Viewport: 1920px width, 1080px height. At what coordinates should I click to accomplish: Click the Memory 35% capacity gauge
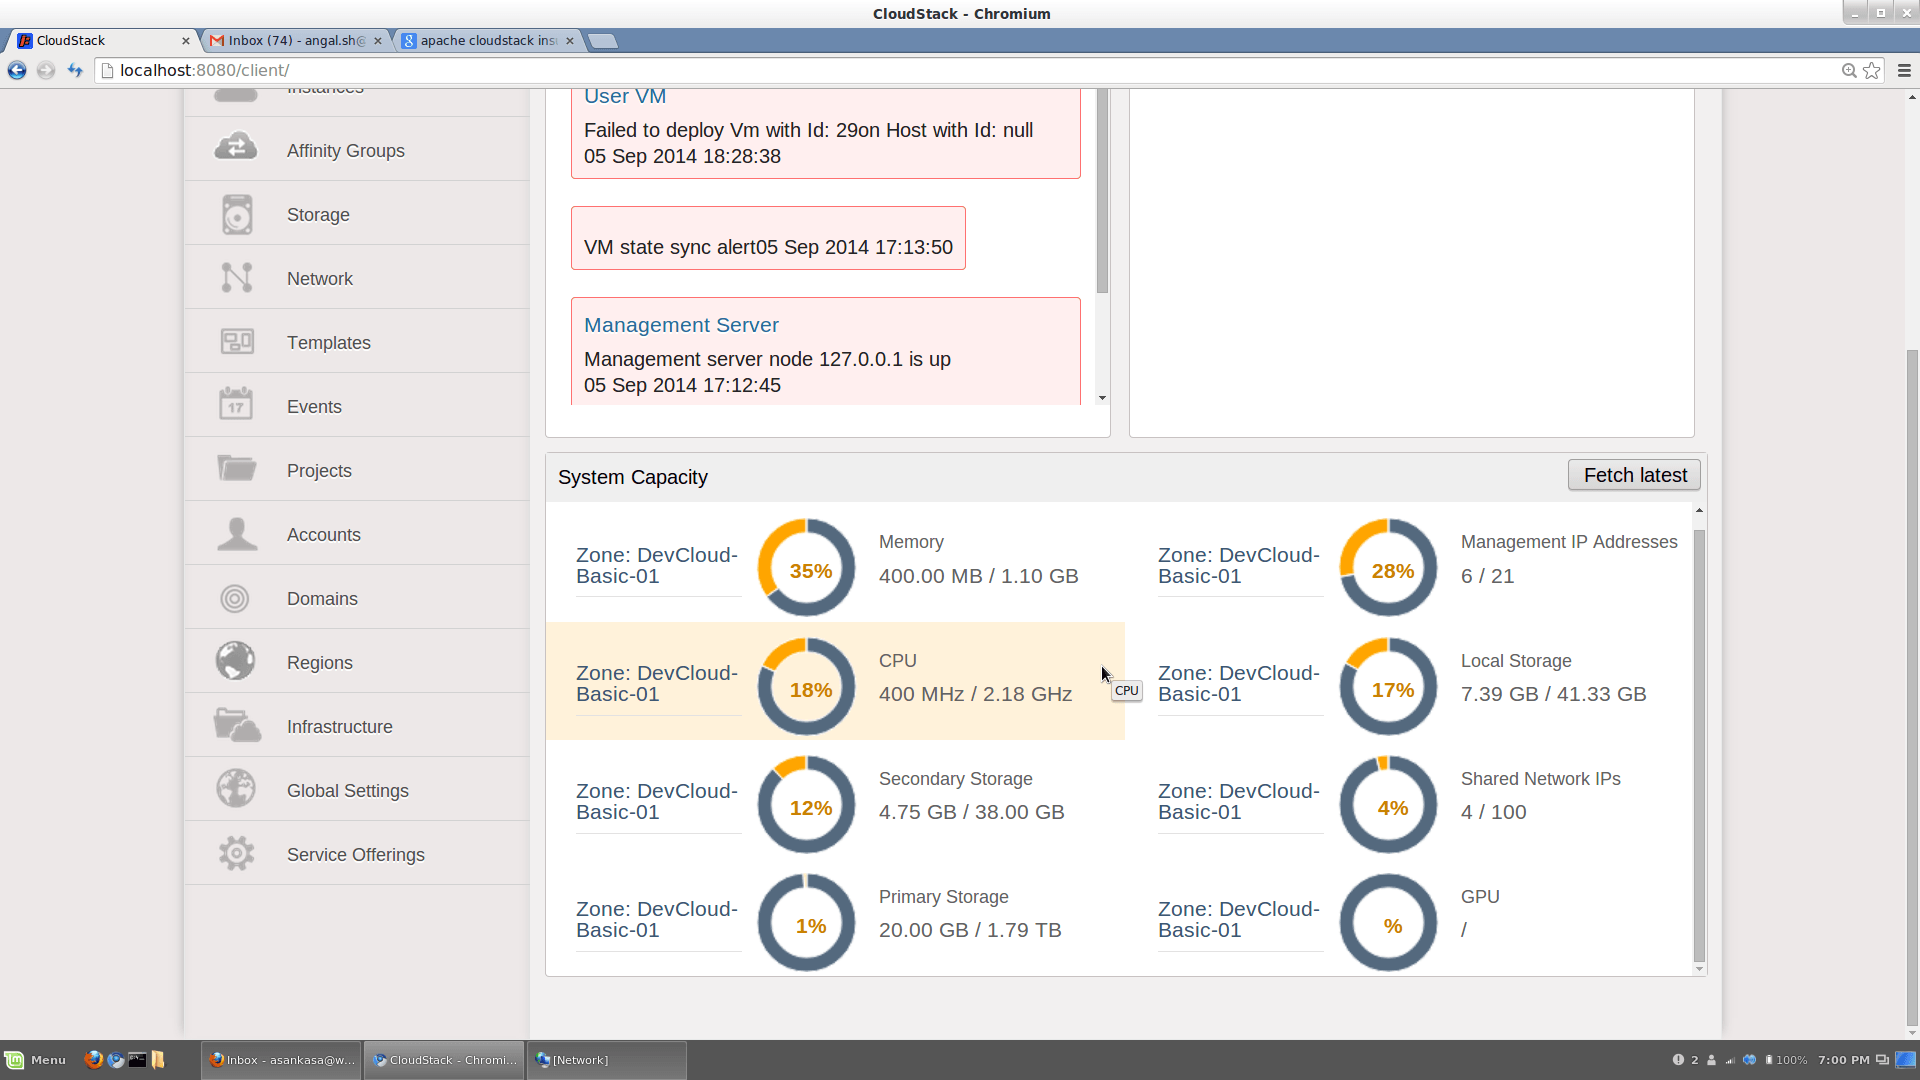pyautogui.click(x=806, y=567)
